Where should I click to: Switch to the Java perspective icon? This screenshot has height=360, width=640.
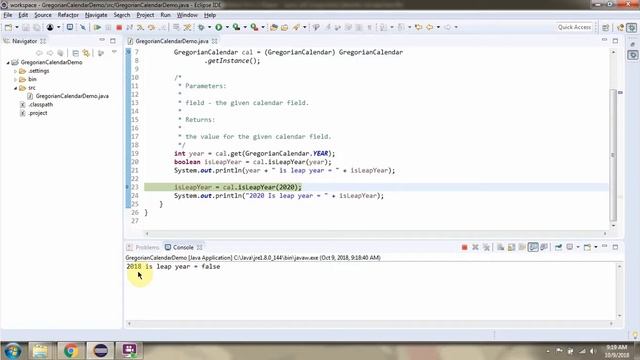tap(621, 27)
